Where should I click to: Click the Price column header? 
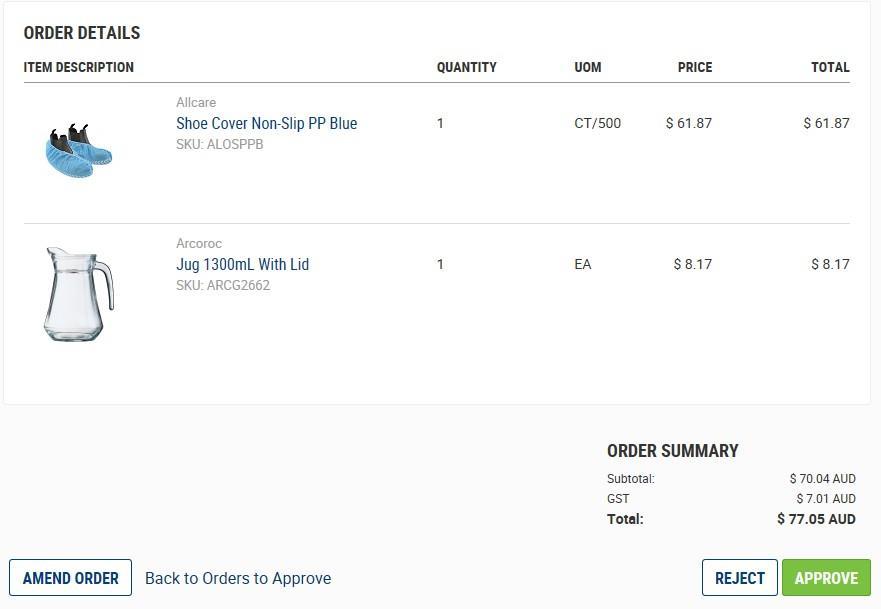[x=695, y=67]
